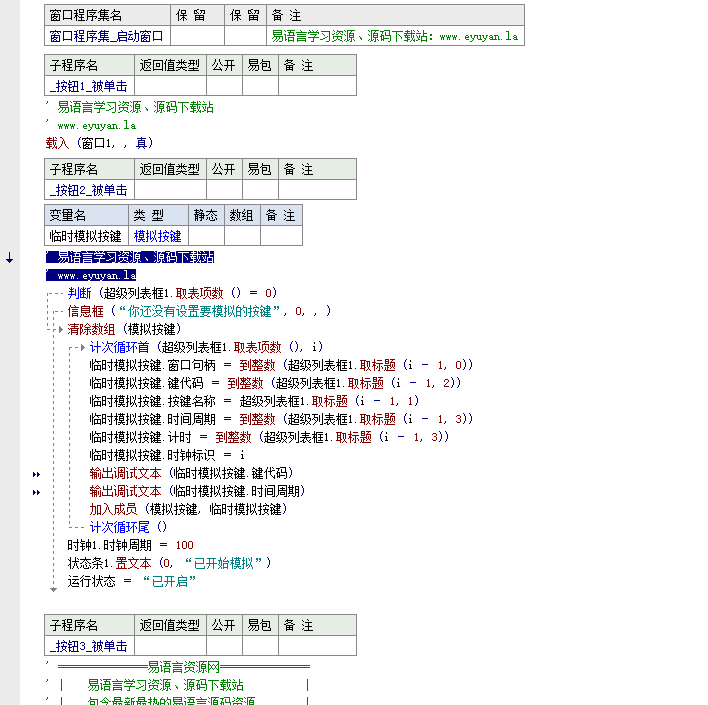
Task: Click the empty 静态 cell of 临时模拟按键
Action: [206, 236]
